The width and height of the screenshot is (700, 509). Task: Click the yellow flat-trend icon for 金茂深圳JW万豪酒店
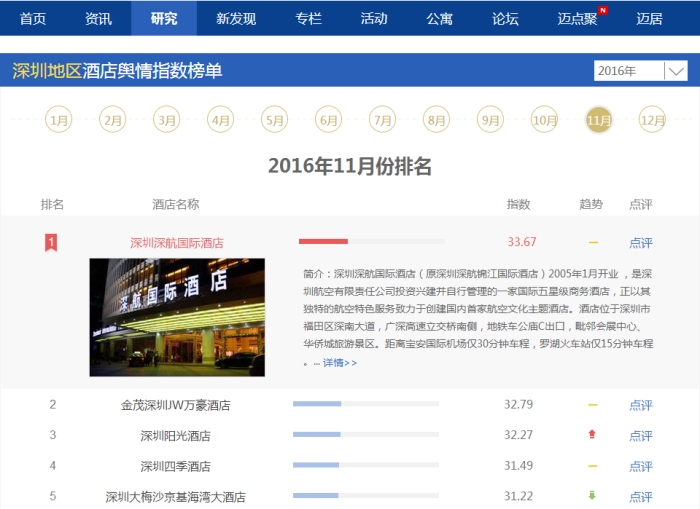pyautogui.click(x=592, y=405)
